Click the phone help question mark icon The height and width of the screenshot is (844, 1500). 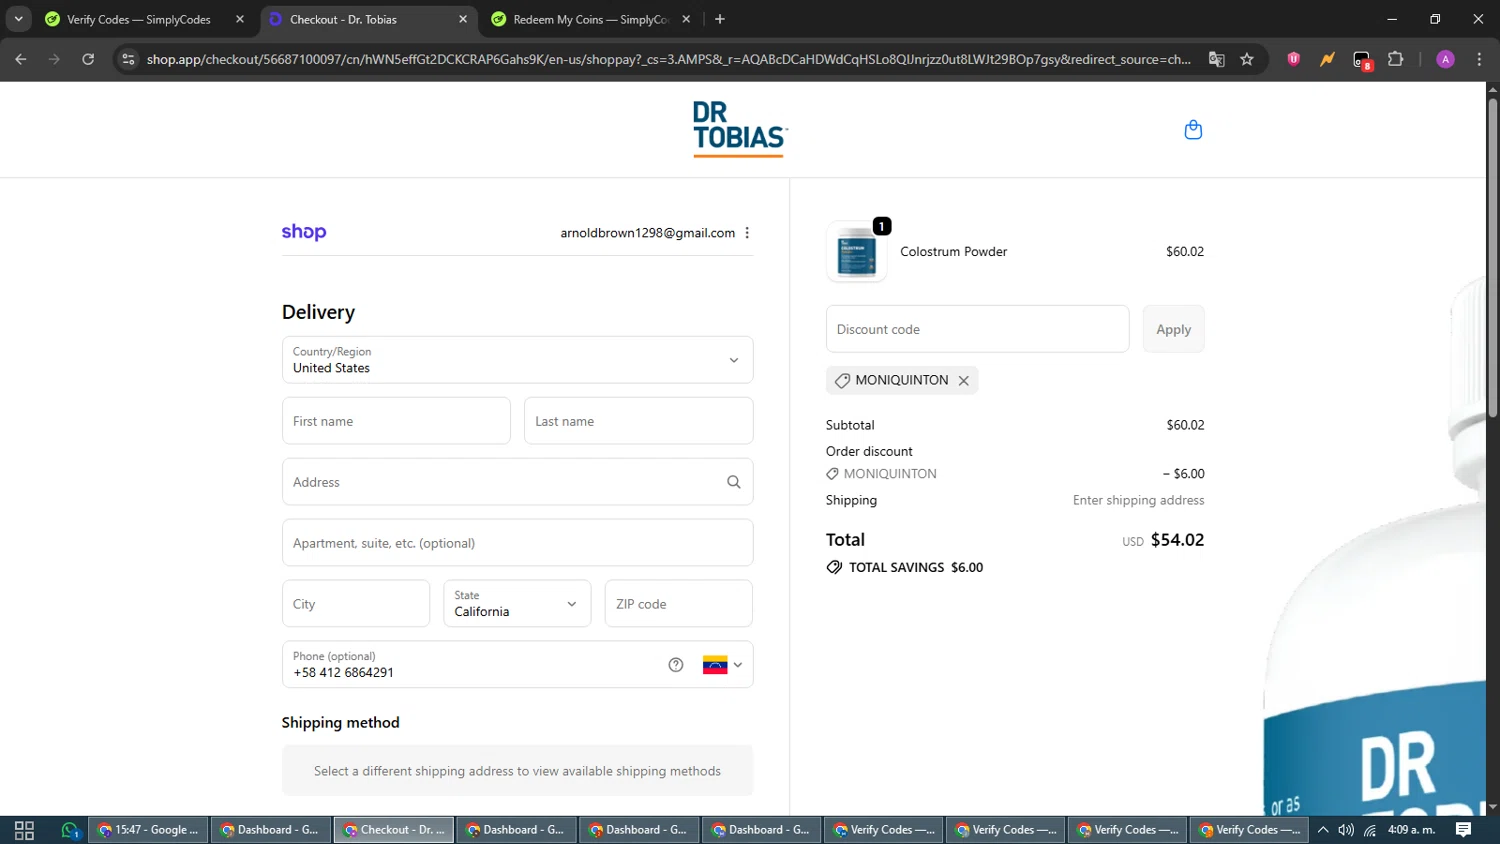[x=676, y=665]
